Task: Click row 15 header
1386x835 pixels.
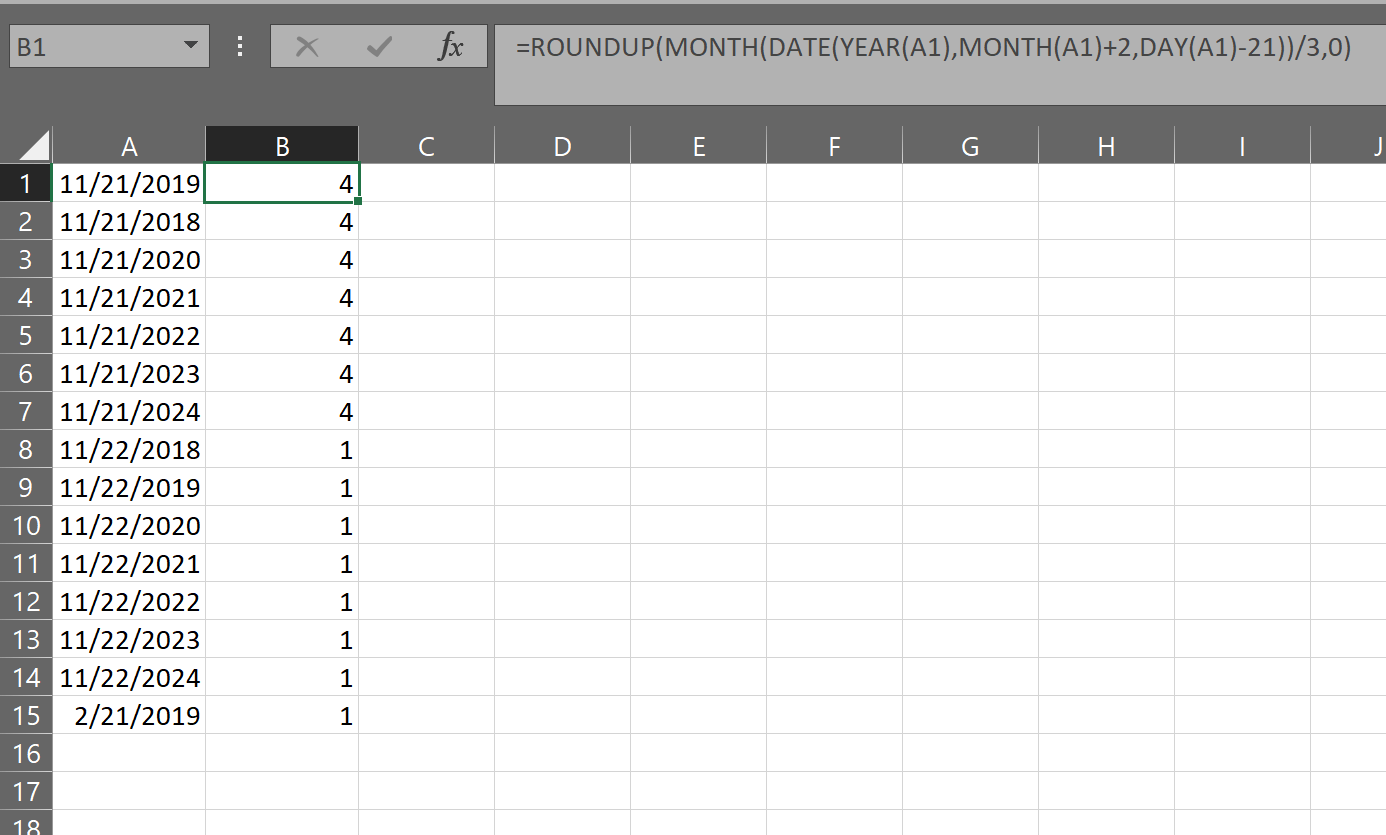Action: pyautogui.click(x=26, y=715)
